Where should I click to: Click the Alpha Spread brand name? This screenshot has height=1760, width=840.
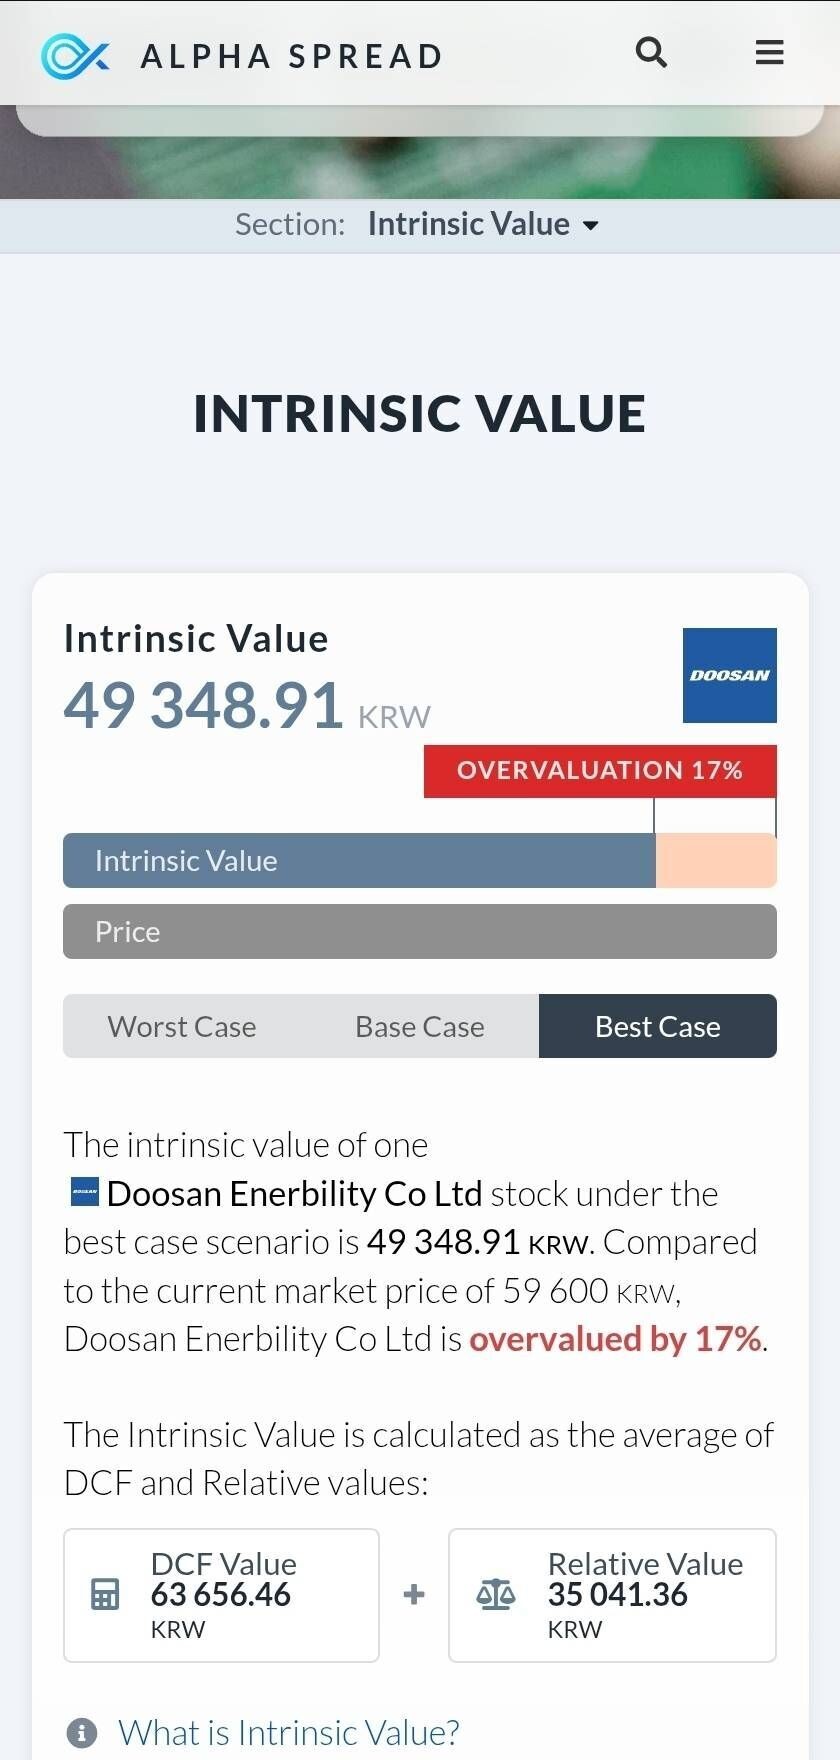[x=292, y=56]
